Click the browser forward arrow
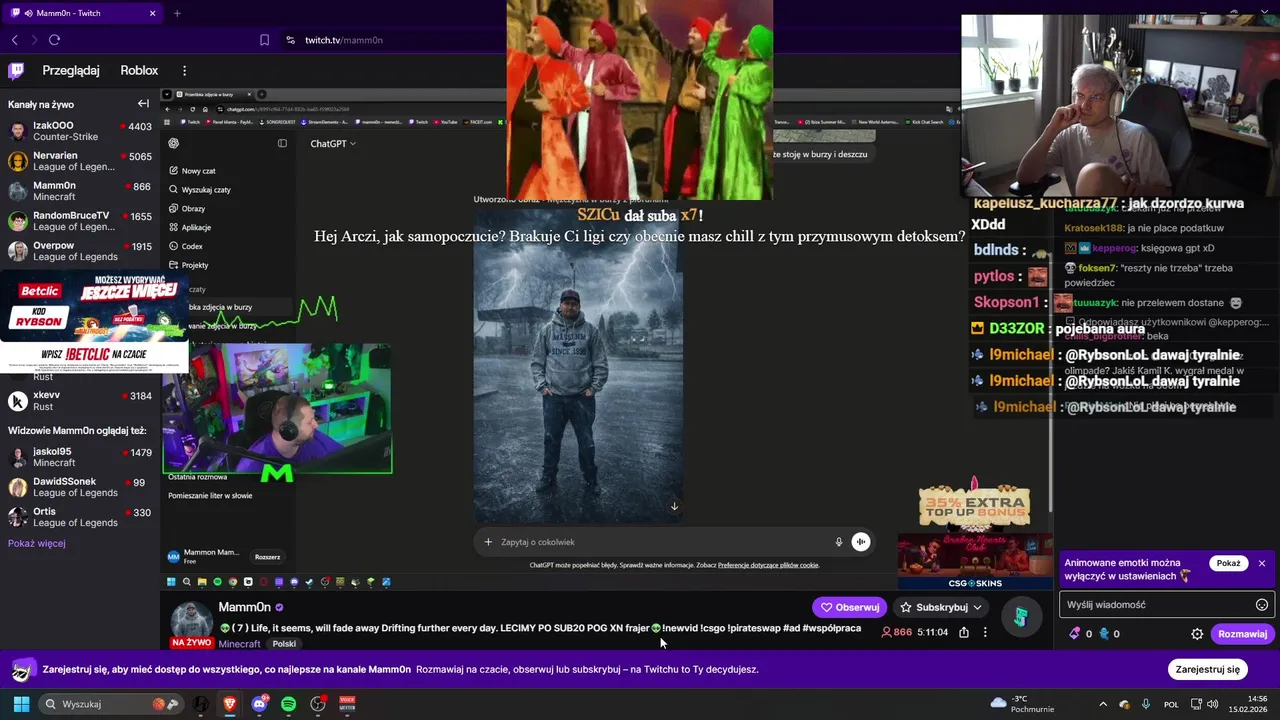Screen dimensions: 1280x720 pyautogui.click(x=34, y=40)
